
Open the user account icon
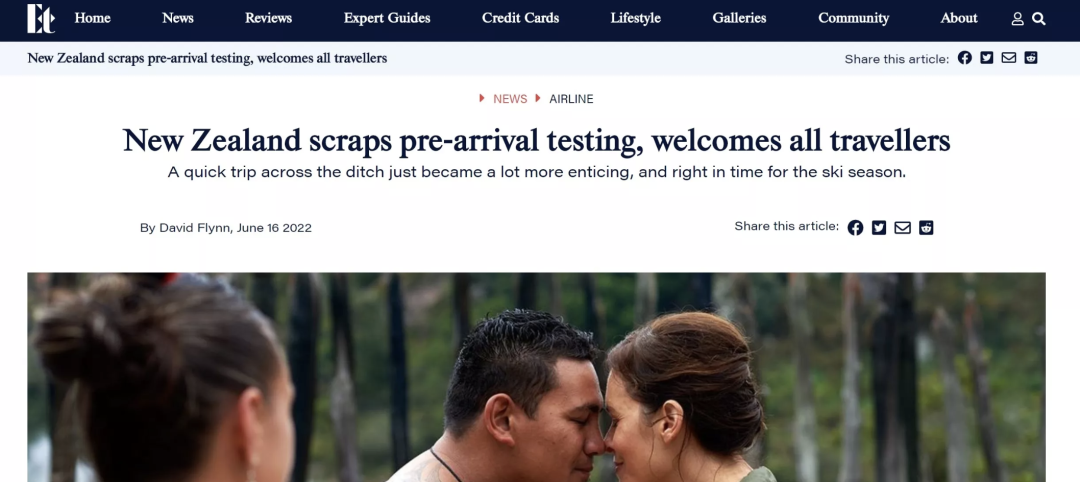pyautogui.click(x=1017, y=19)
